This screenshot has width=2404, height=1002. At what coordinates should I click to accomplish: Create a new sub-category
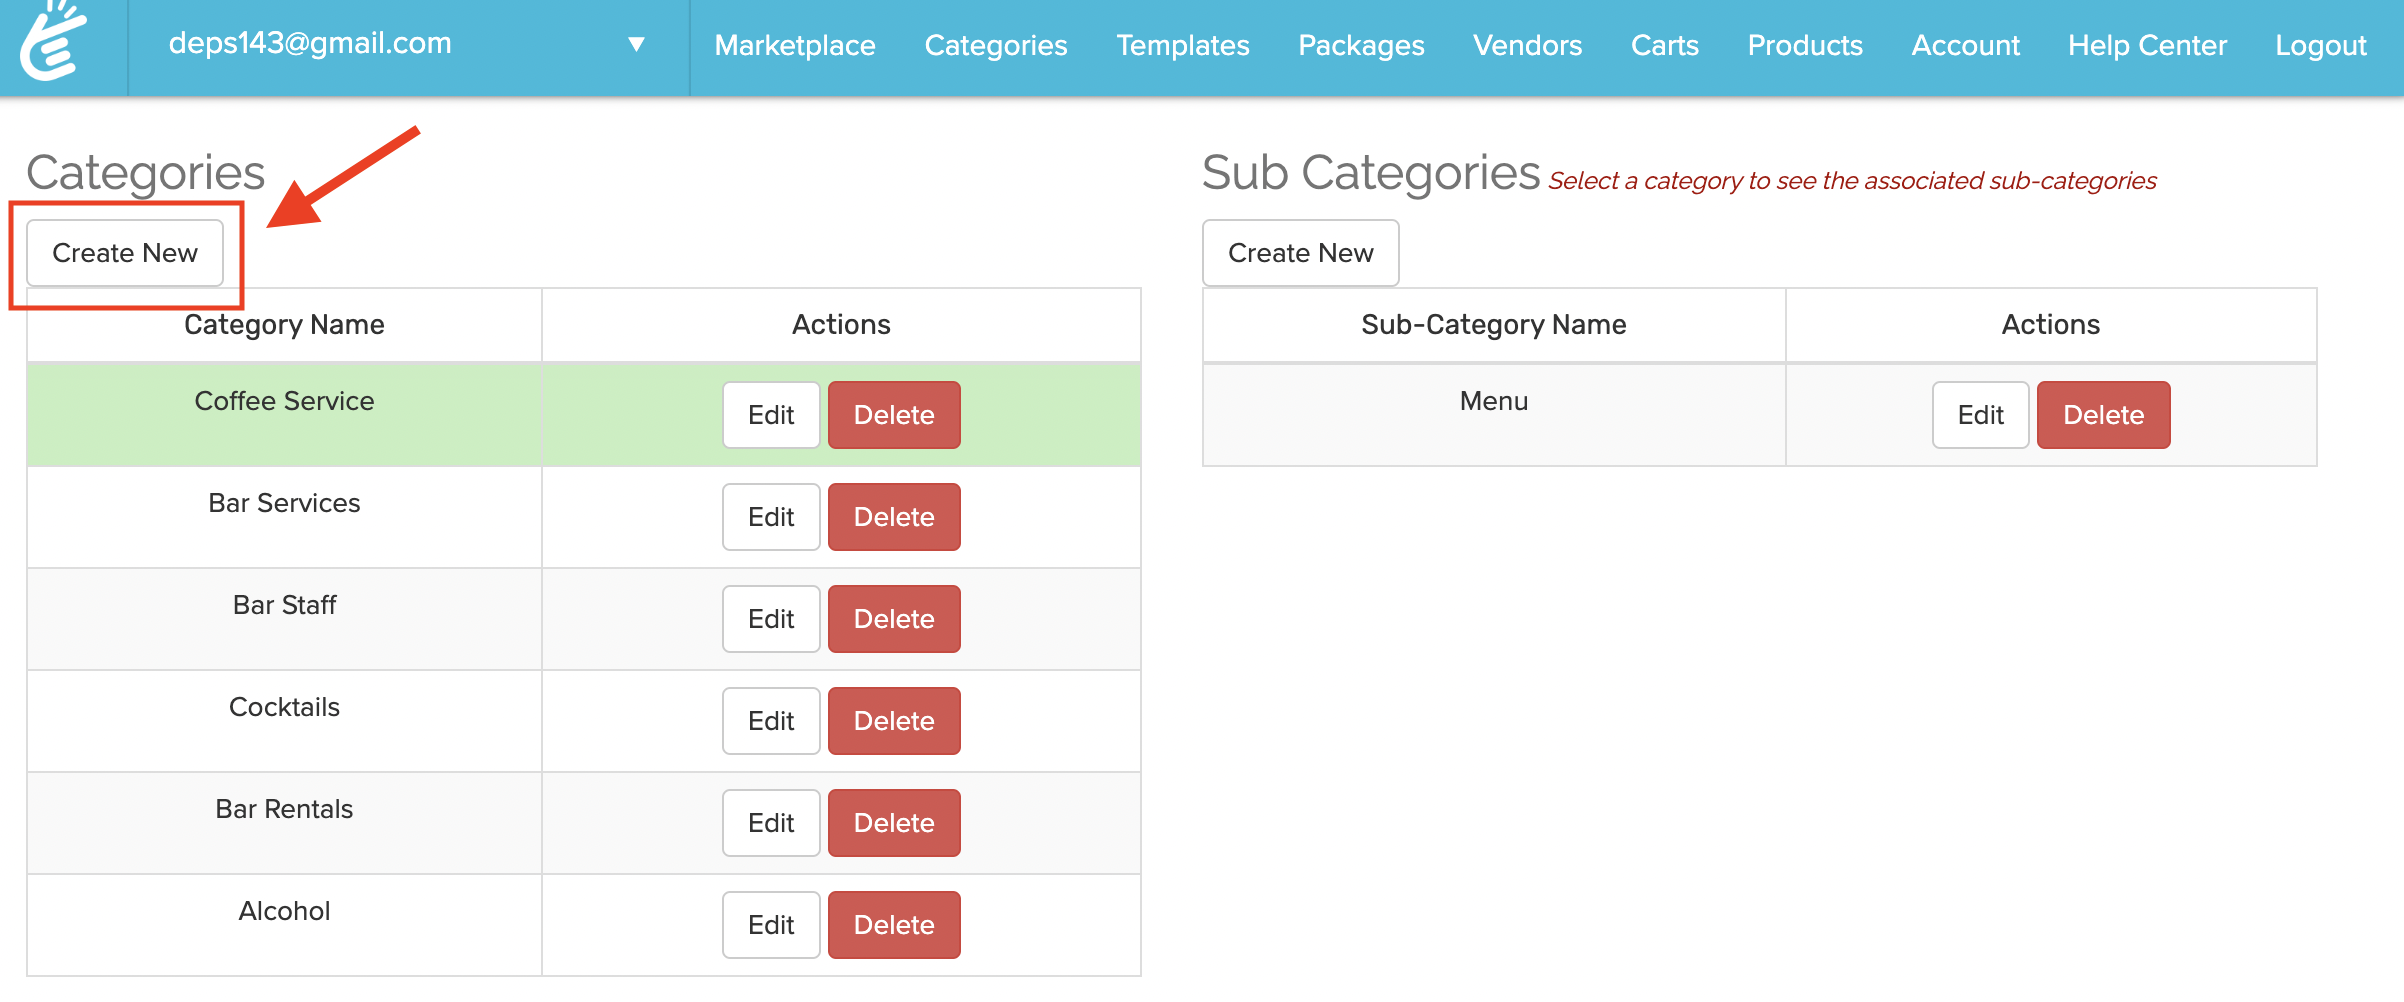(1300, 253)
